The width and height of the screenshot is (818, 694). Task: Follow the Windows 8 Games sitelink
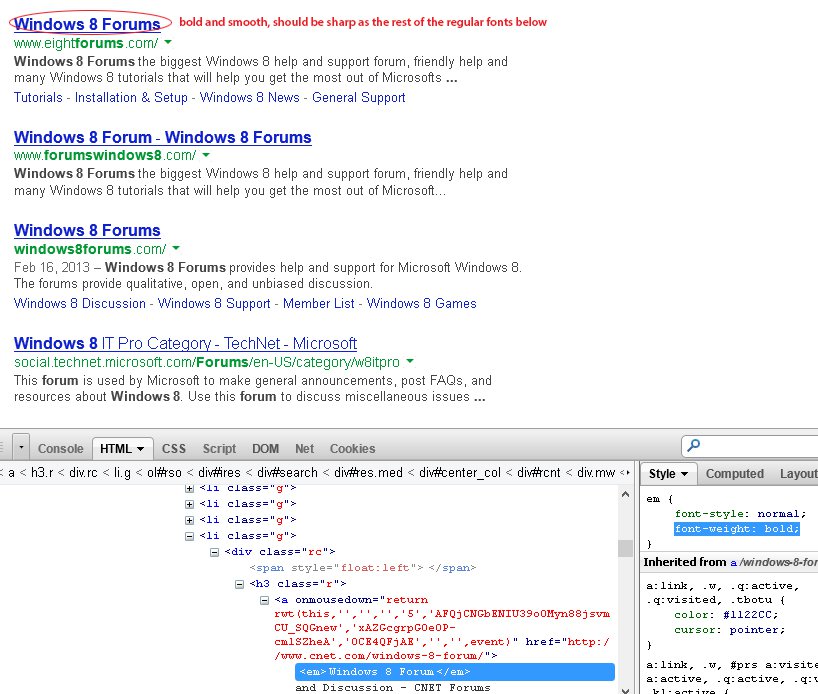[x=422, y=304]
